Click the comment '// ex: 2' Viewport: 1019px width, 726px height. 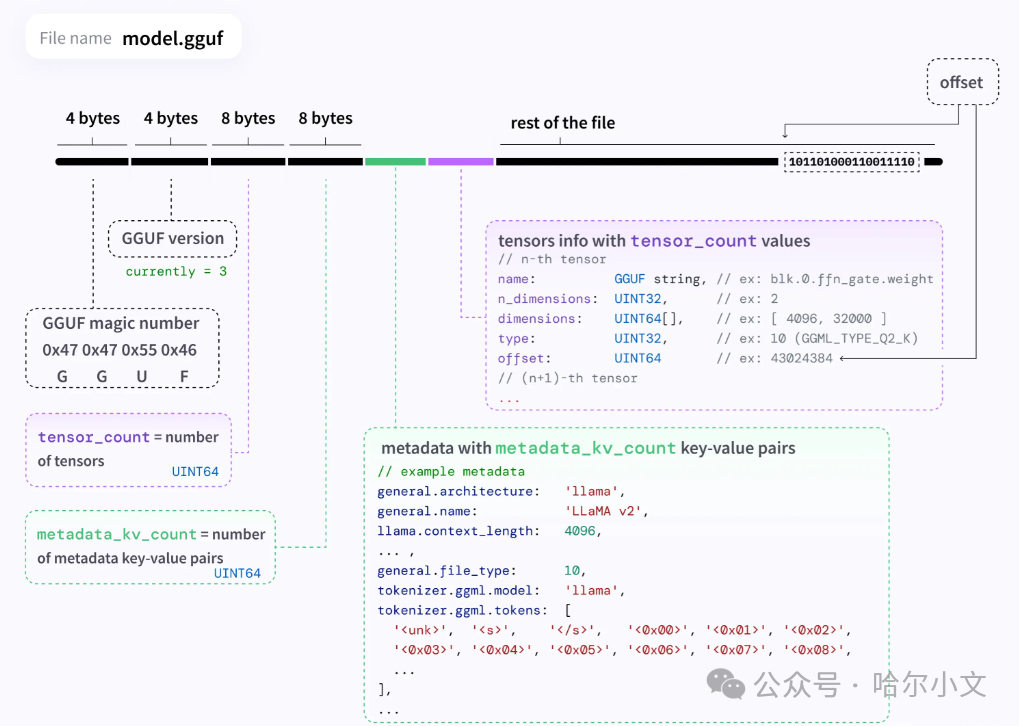click(747, 299)
